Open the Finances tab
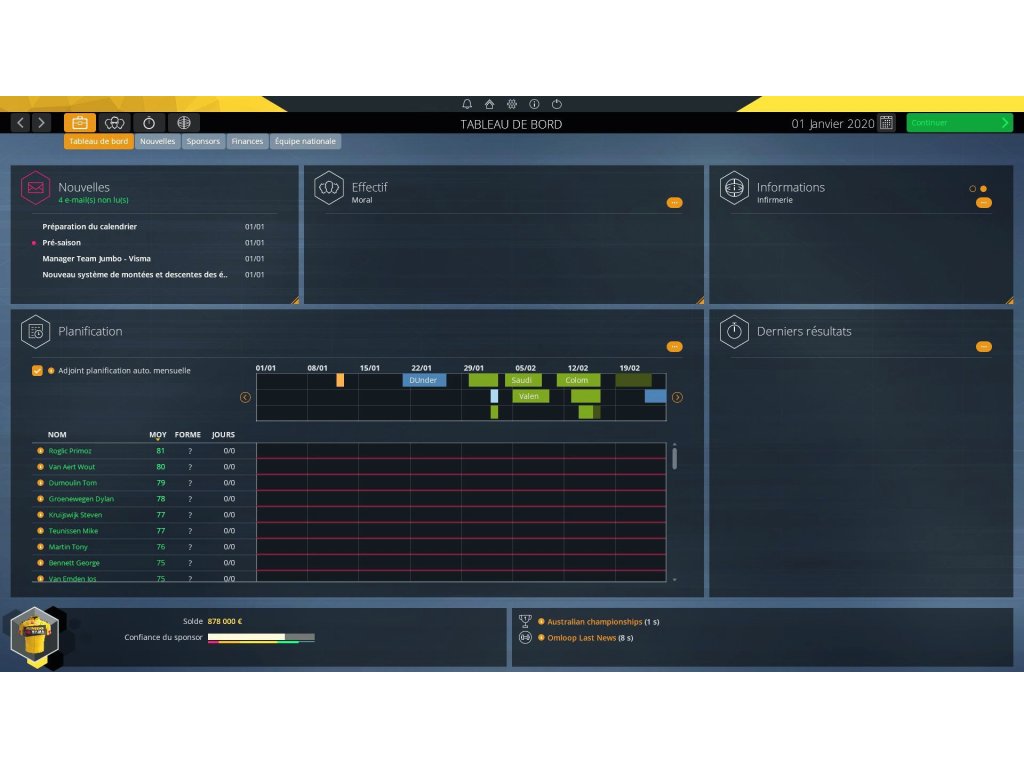 (x=248, y=141)
